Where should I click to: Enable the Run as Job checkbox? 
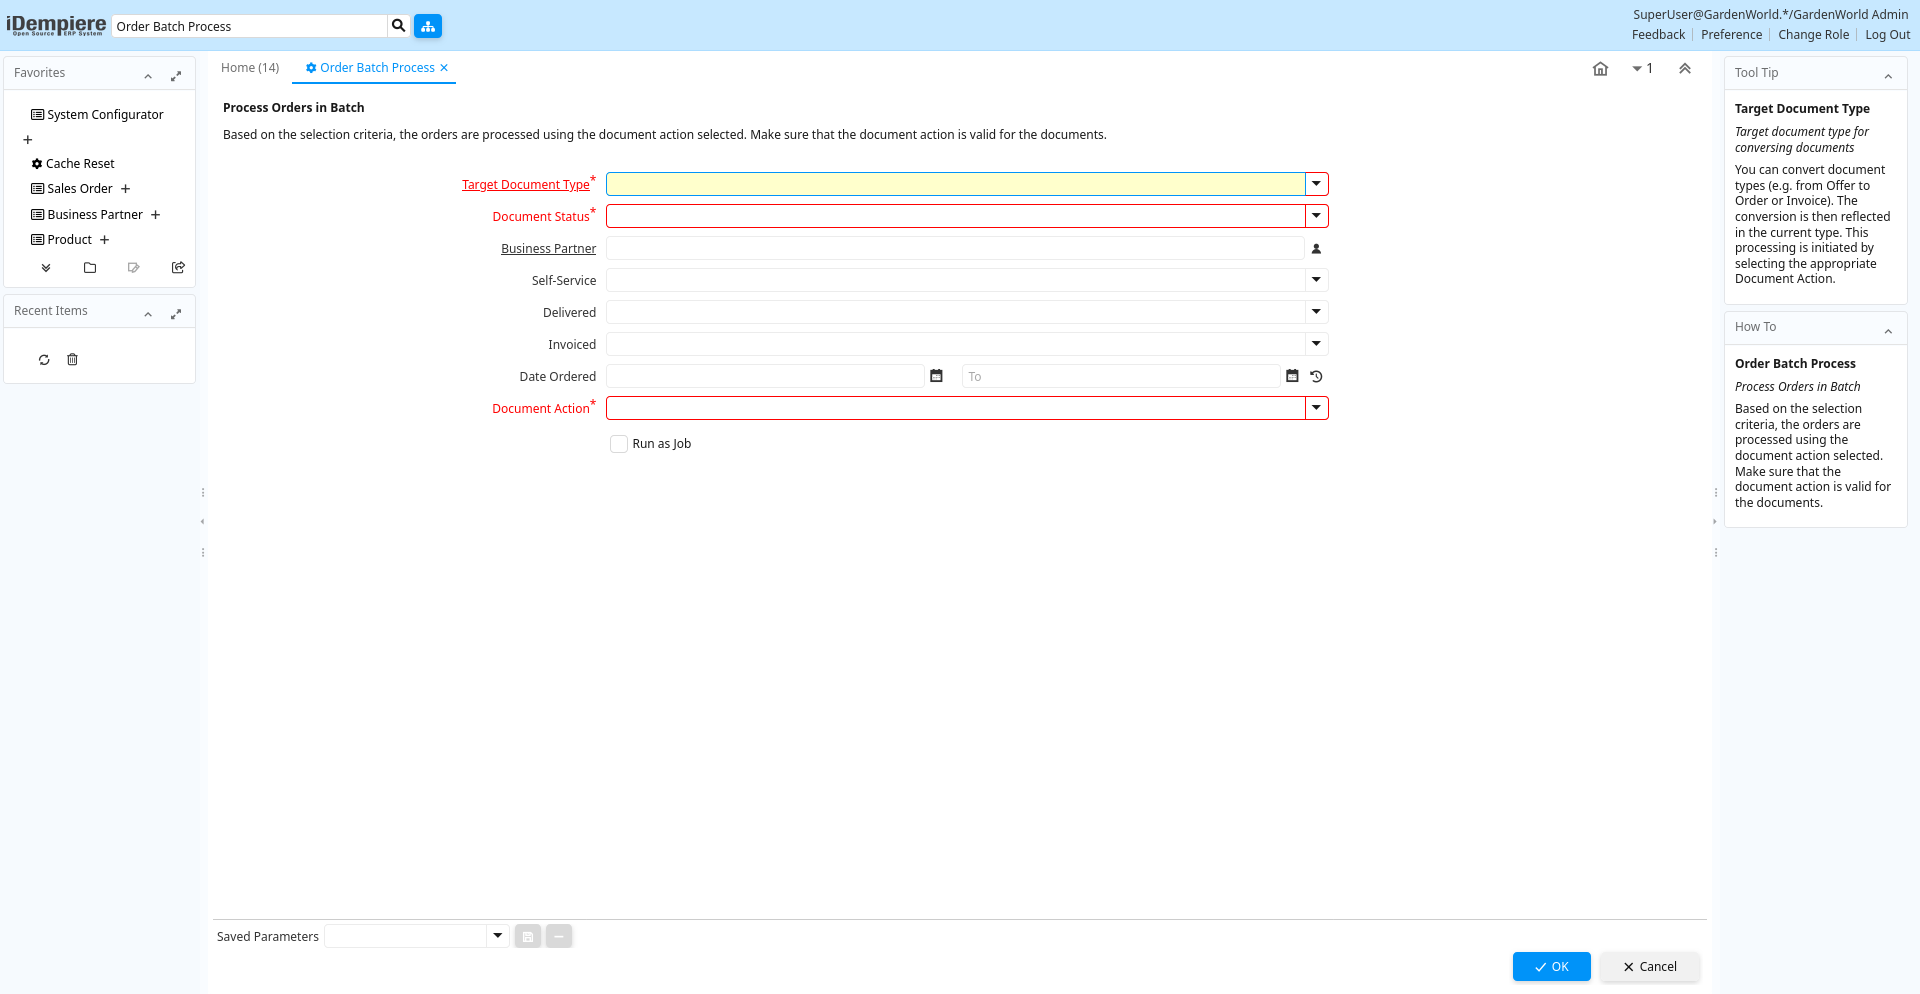point(619,444)
